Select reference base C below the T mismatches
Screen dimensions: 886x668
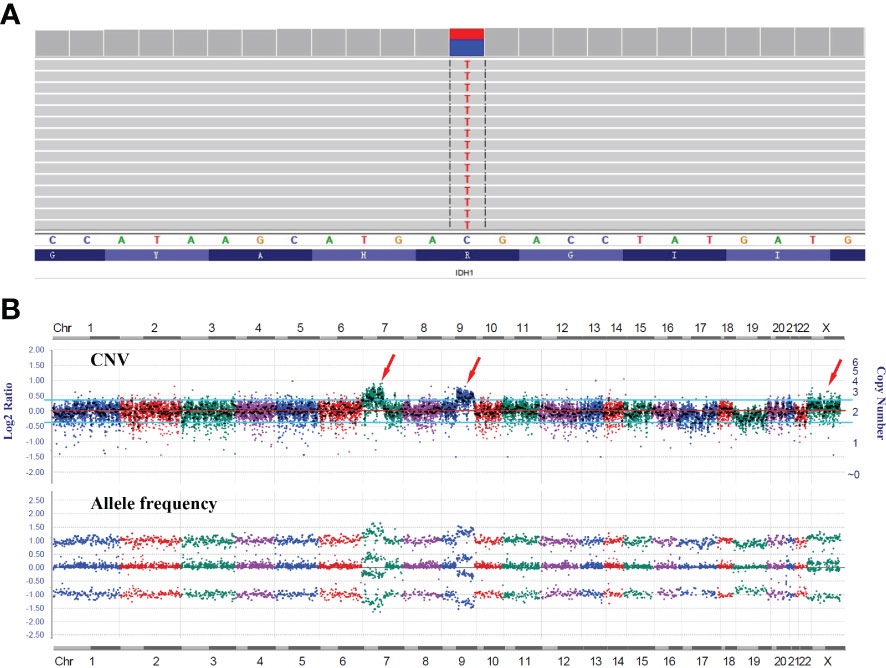click(467, 240)
